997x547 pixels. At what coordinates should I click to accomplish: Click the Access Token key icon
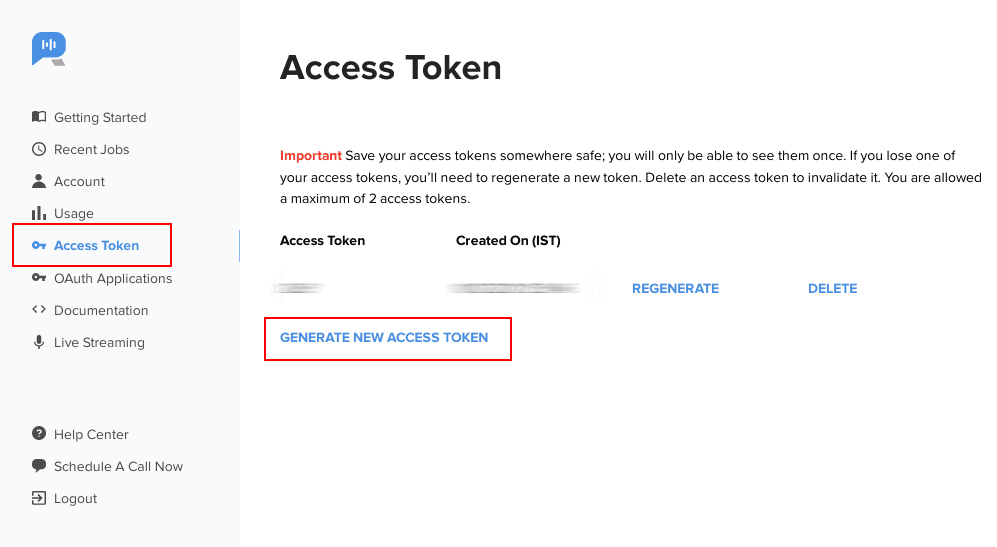pyautogui.click(x=39, y=245)
